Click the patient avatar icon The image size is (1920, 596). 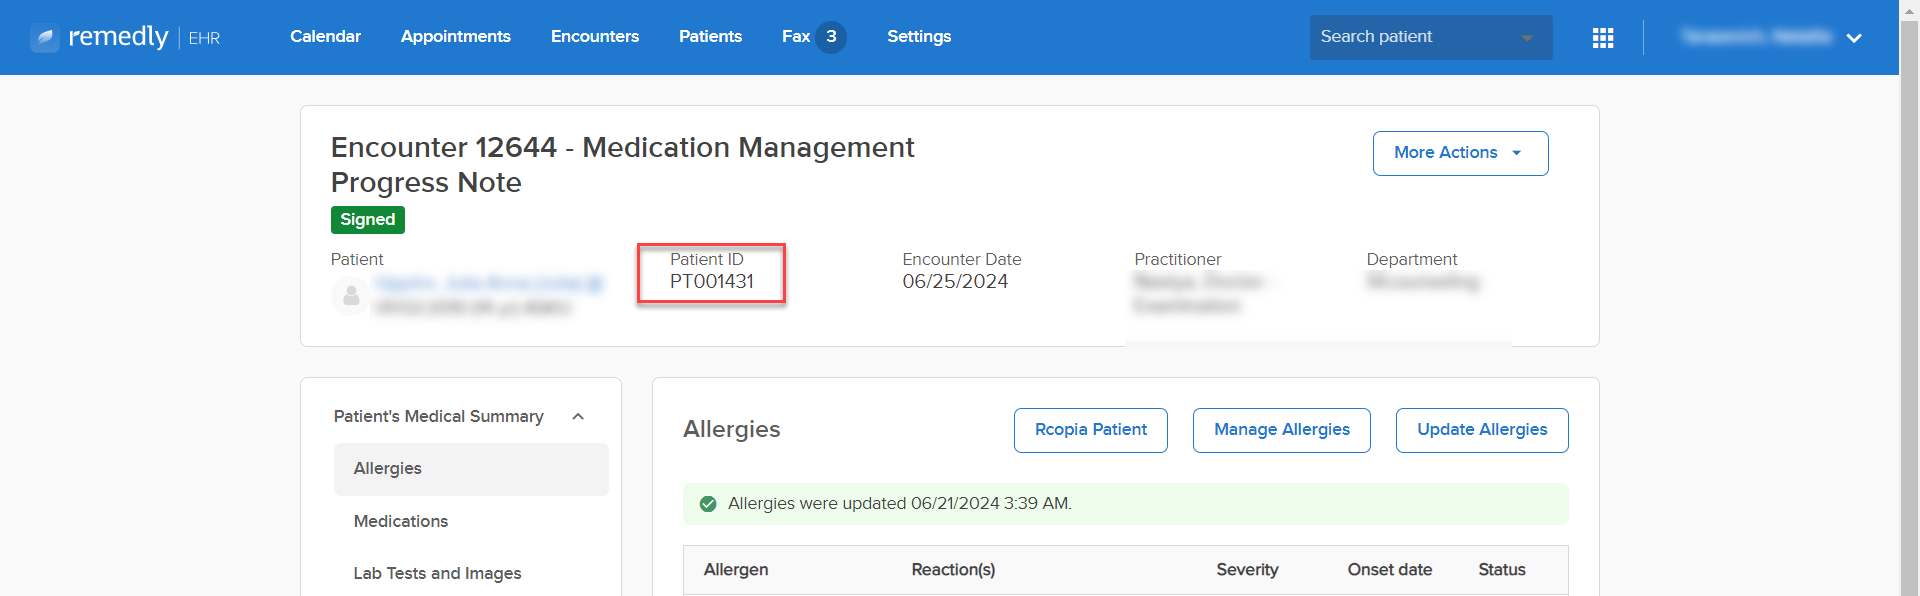(351, 296)
